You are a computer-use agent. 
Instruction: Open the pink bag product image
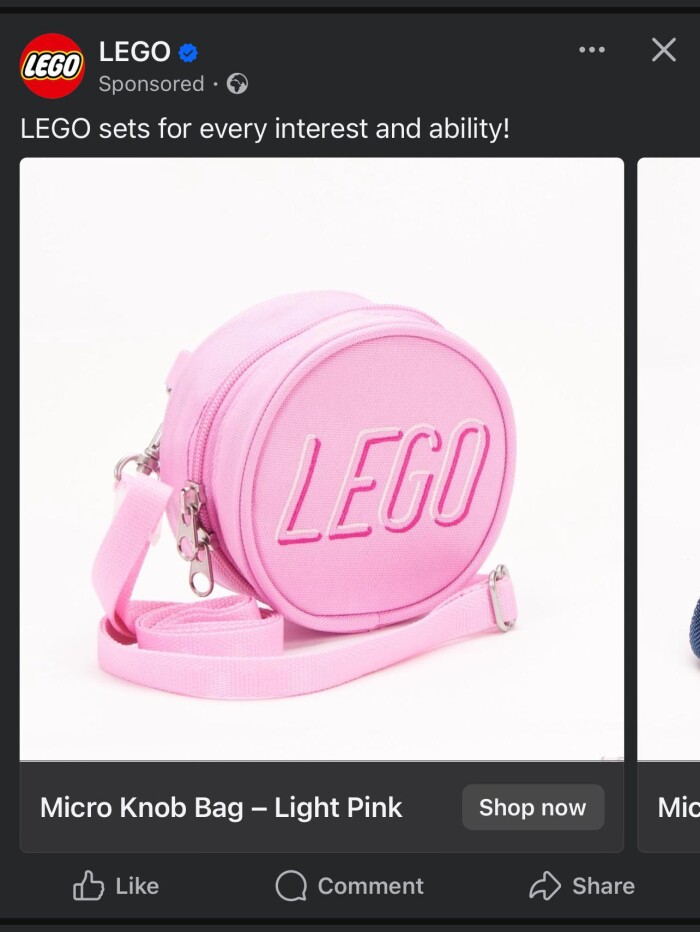pos(321,459)
